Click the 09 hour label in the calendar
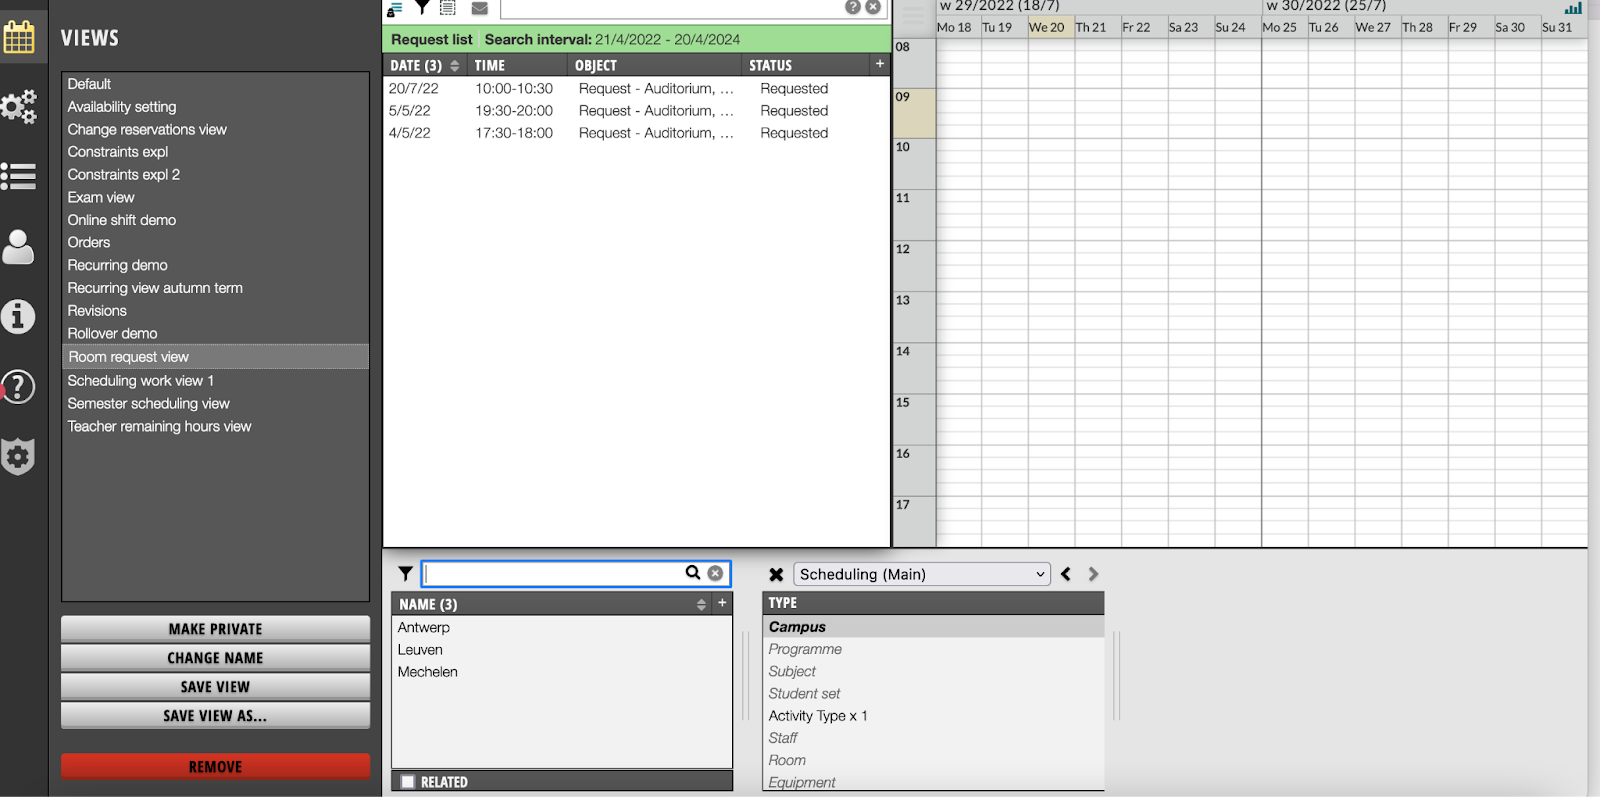1600x797 pixels. [914, 113]
